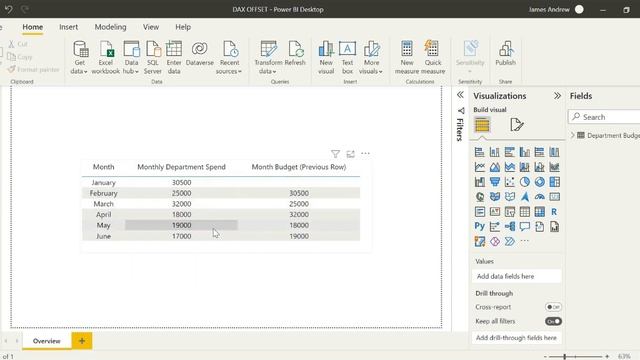Click Refresh in Queries group

(295, 53)
